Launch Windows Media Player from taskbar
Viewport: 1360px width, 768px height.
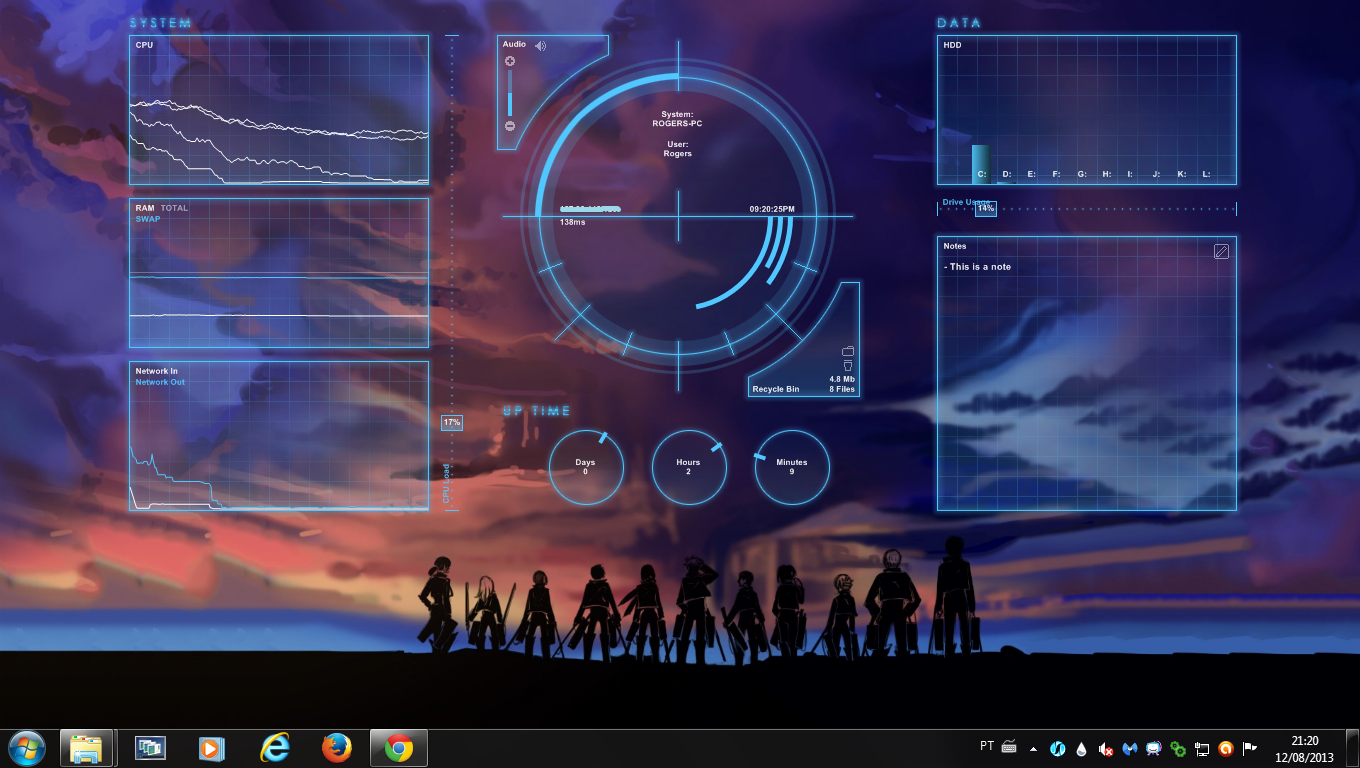pos(212,748)
